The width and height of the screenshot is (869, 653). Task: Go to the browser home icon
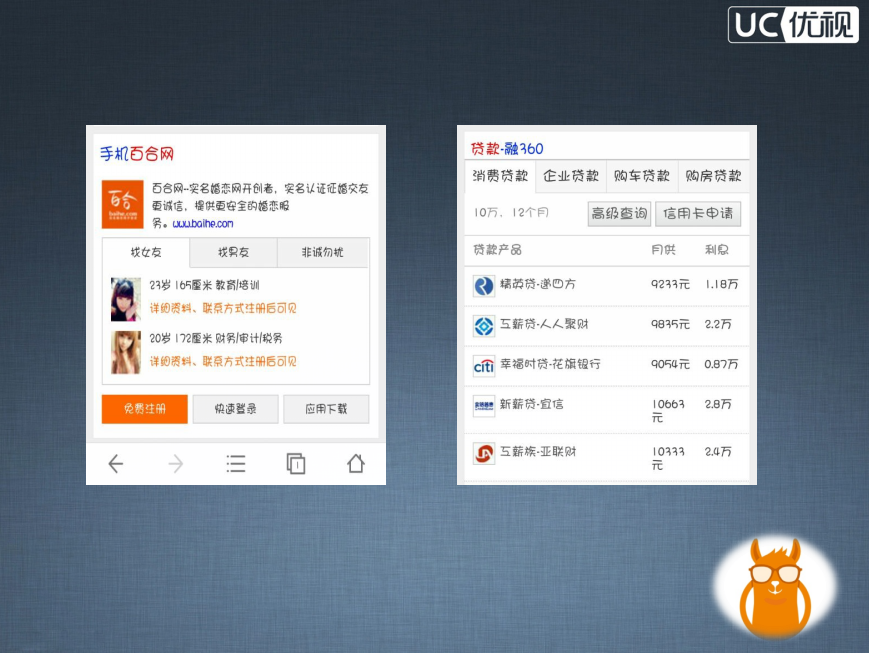(356, 463)
